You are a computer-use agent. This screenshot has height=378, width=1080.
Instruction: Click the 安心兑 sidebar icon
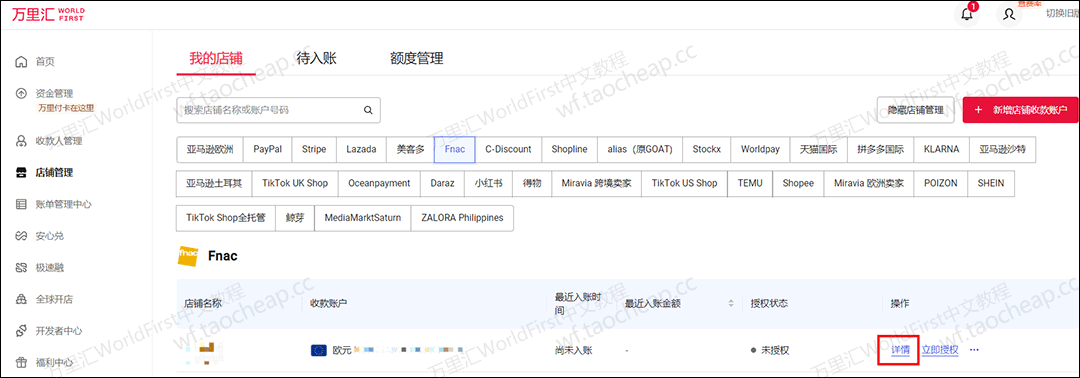(x=21, y=236)
